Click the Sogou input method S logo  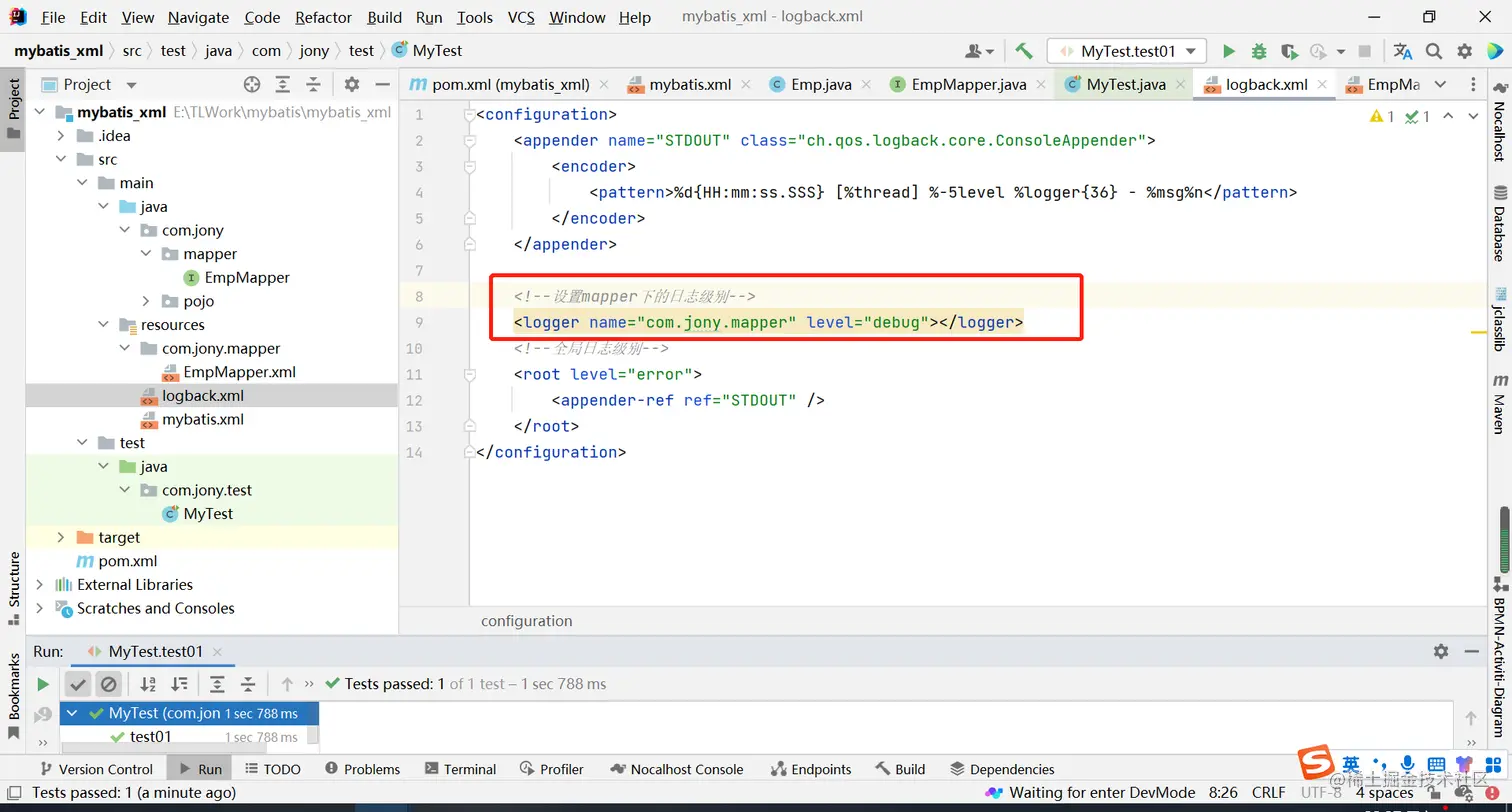pyautogui.click(x=1315, y=764)
